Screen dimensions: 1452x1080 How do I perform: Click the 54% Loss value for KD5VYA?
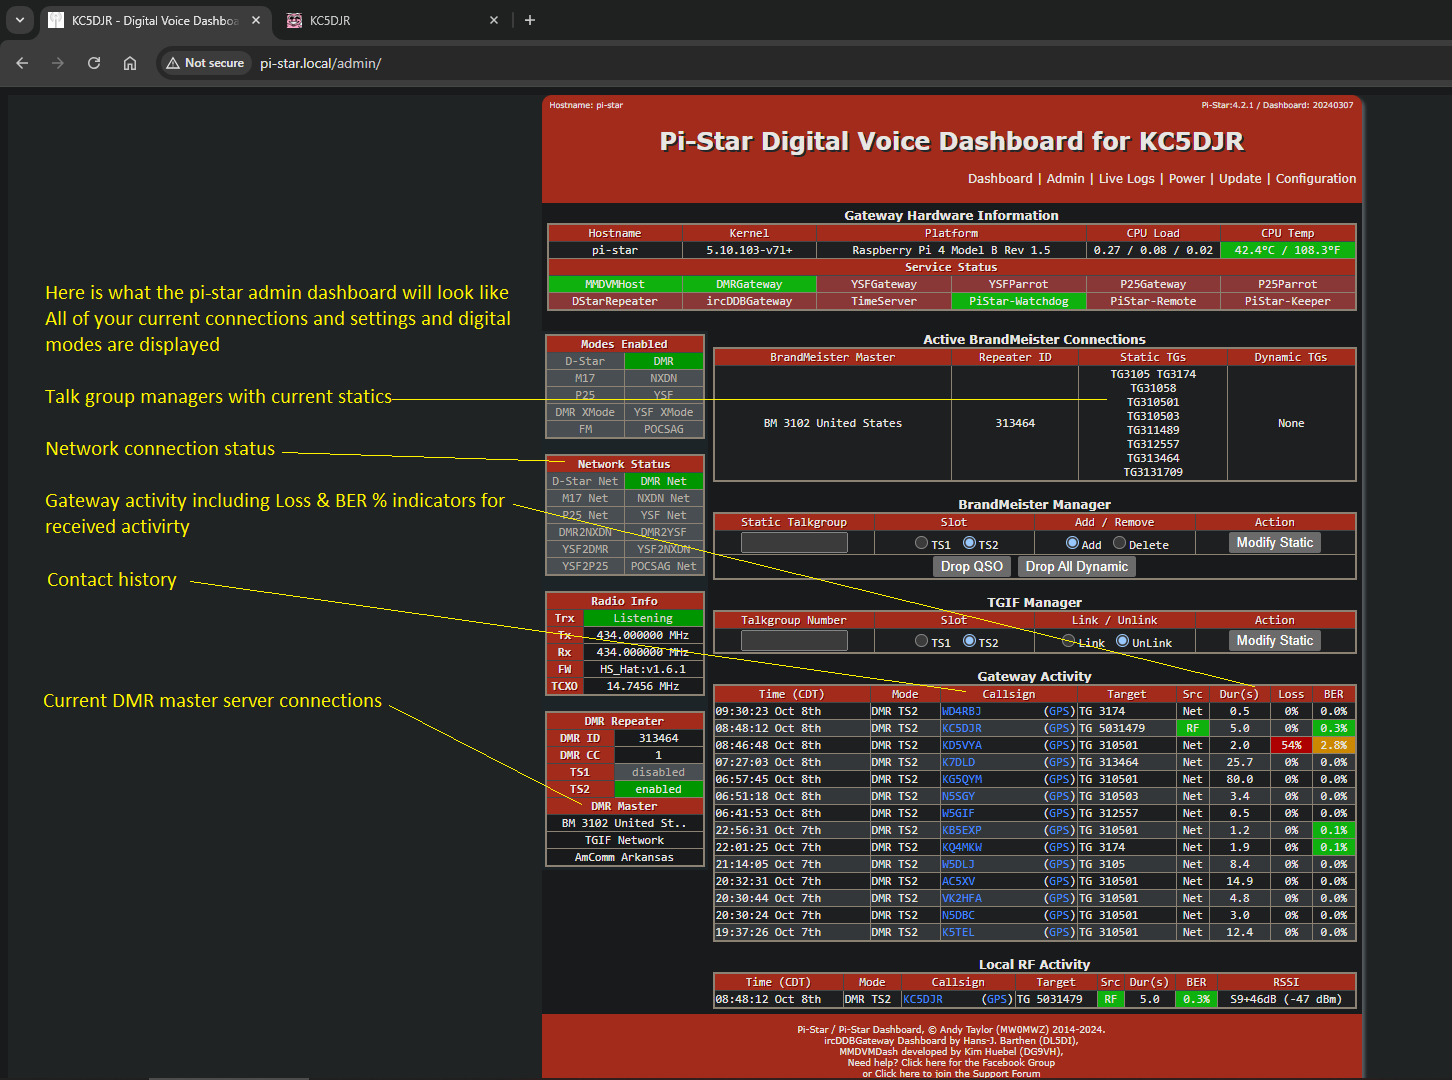pyautogui.click(x=1291, y=746)
